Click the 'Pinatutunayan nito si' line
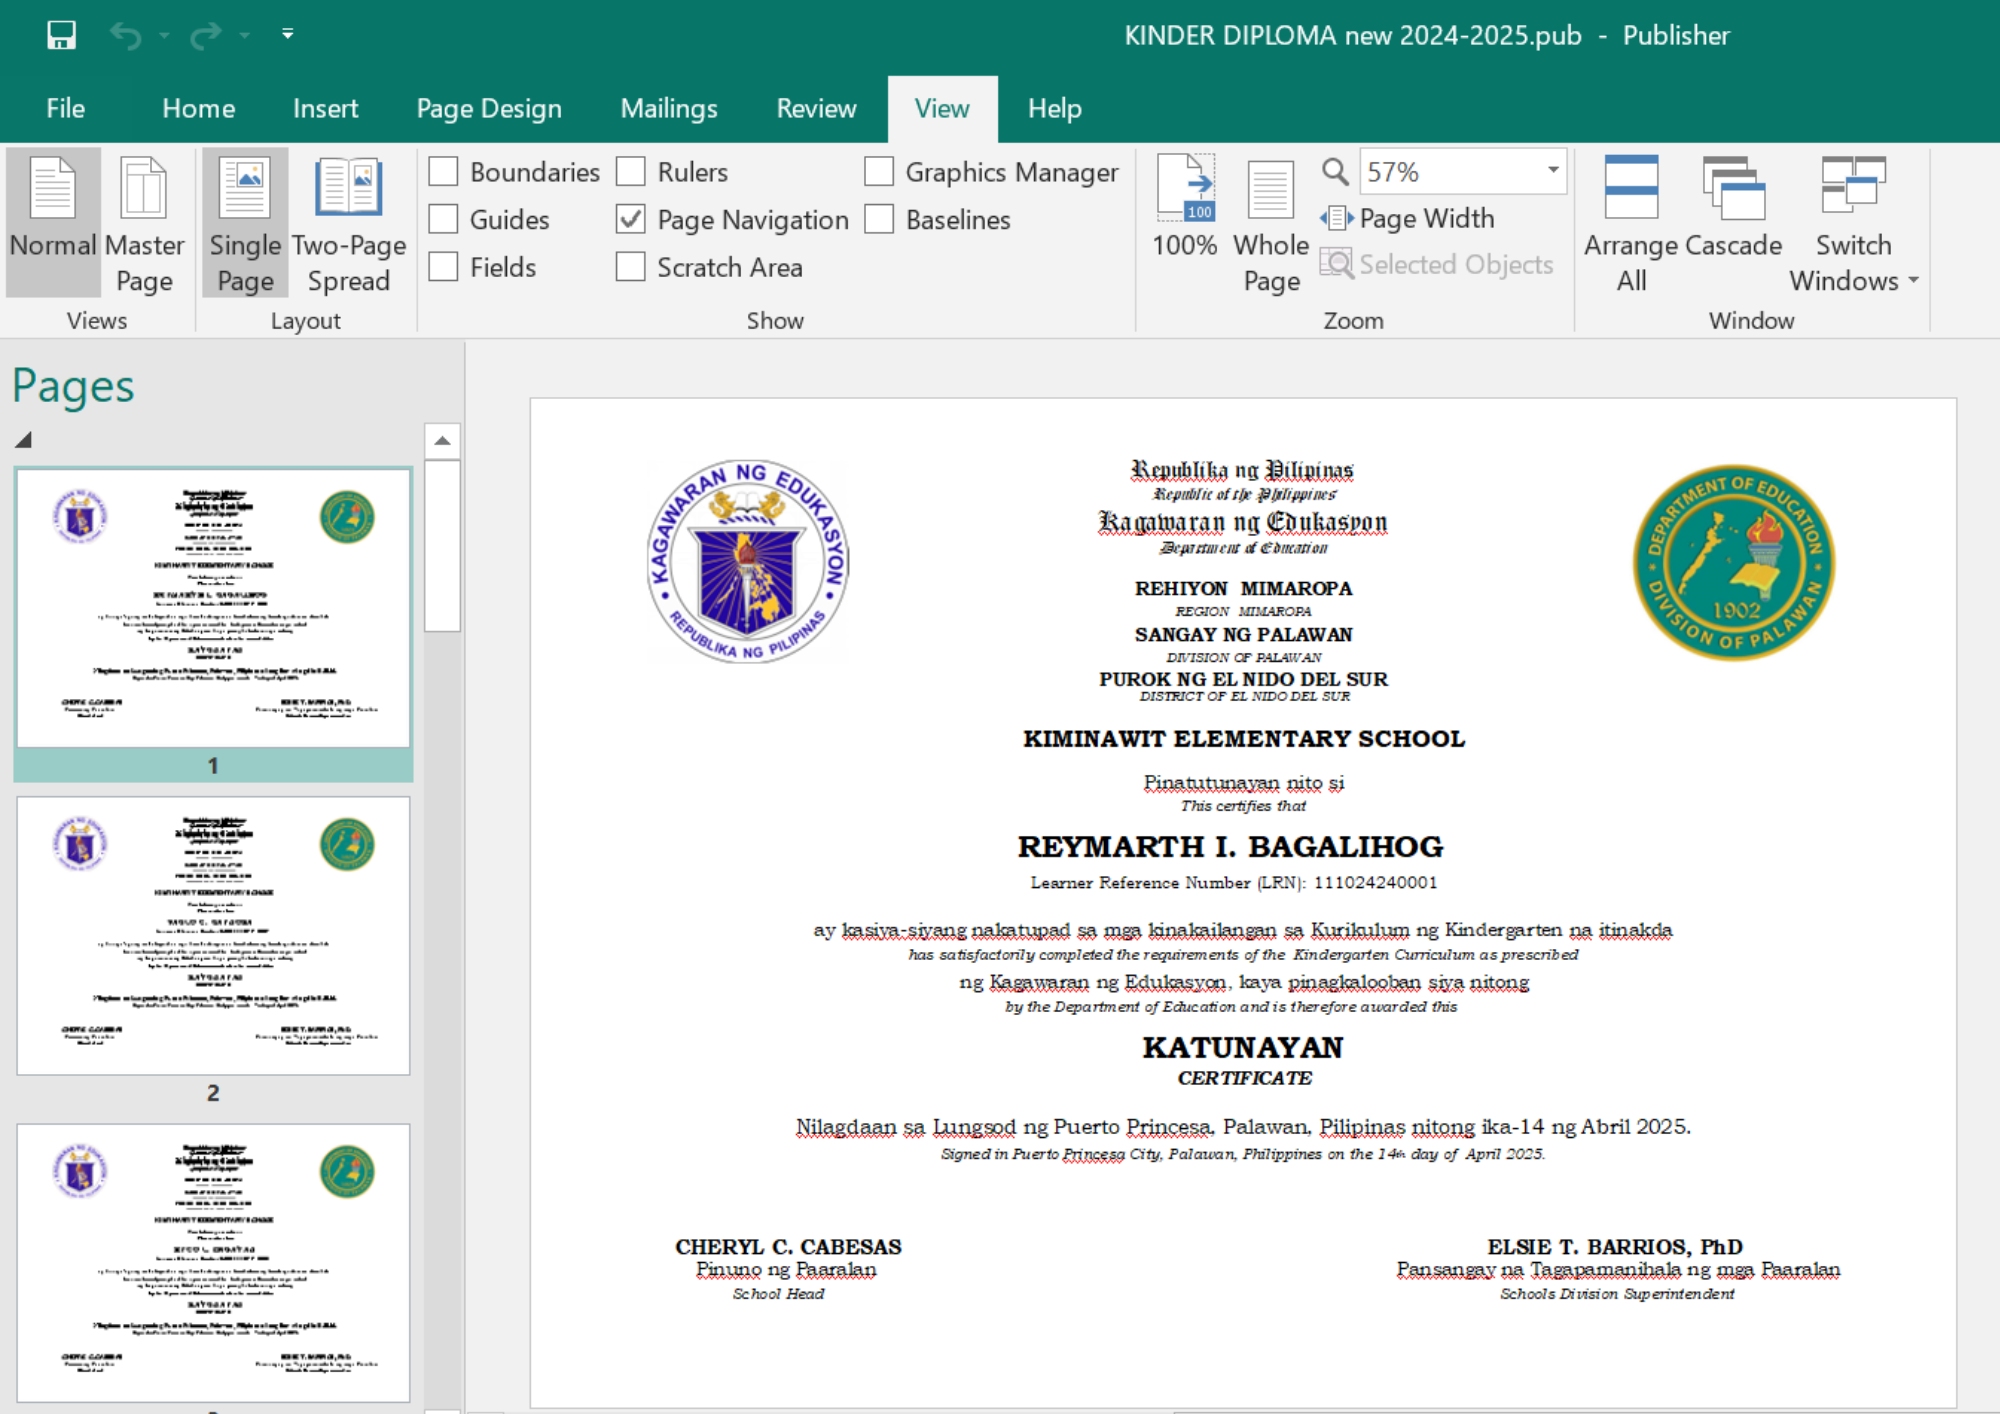Screen dimensions: 2000x1414 1244,782
